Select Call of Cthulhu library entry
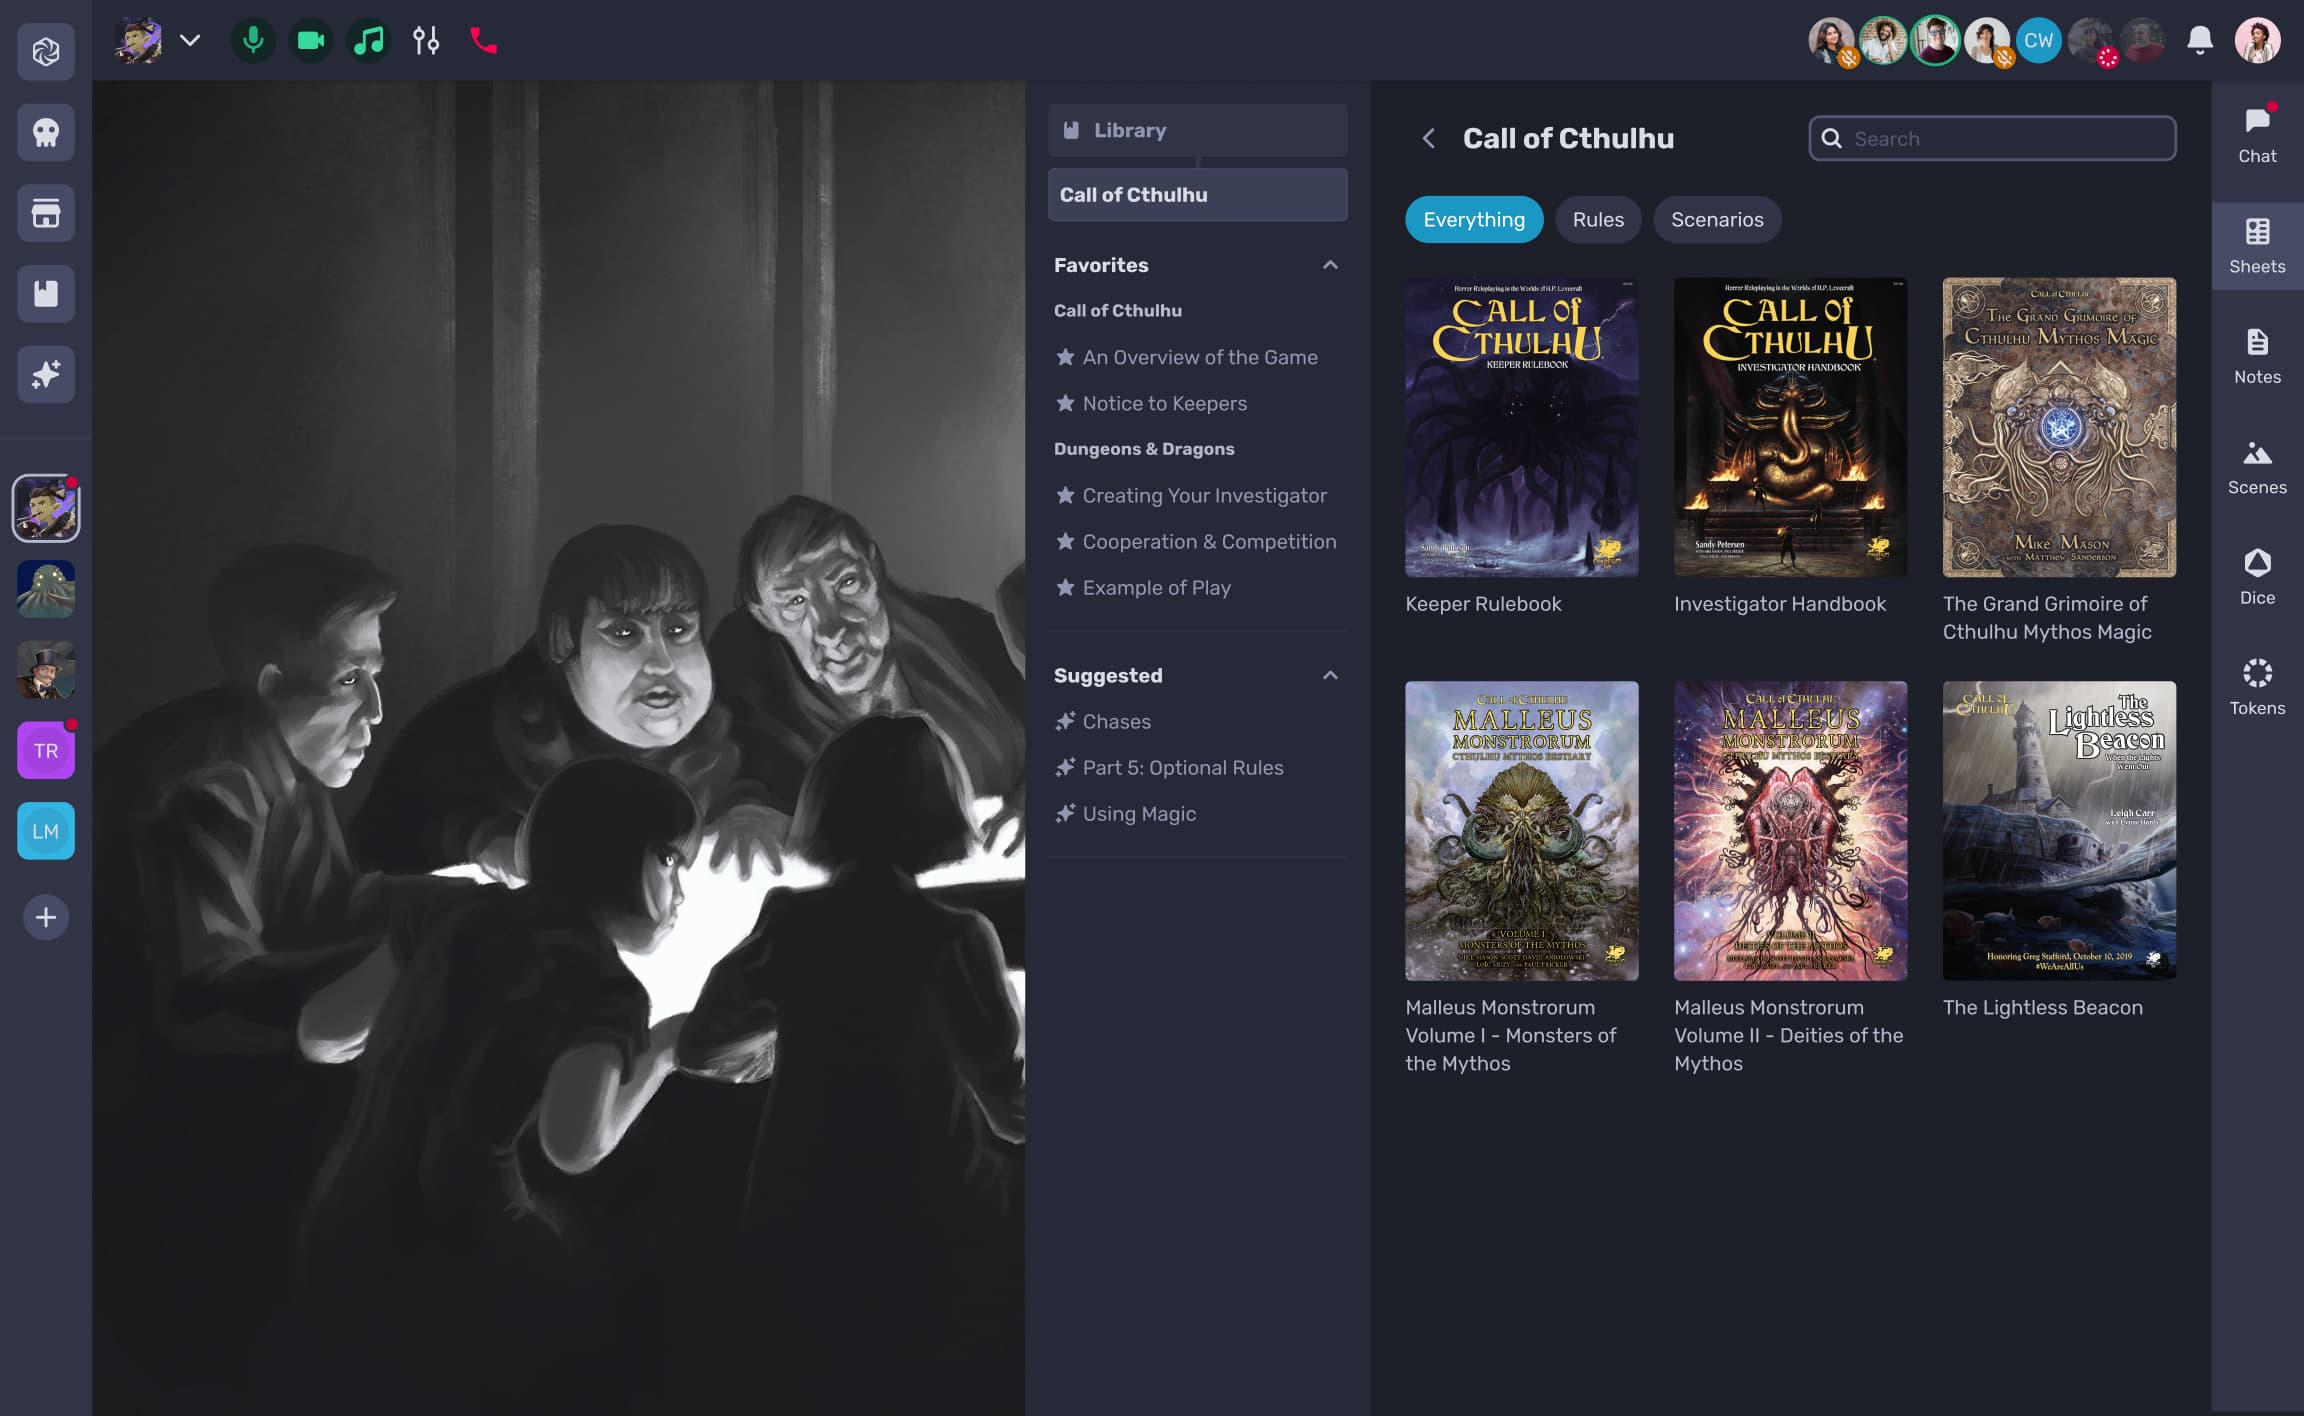The width and height of the screenshot is (2304, 1416). (x=1197, y=194)
